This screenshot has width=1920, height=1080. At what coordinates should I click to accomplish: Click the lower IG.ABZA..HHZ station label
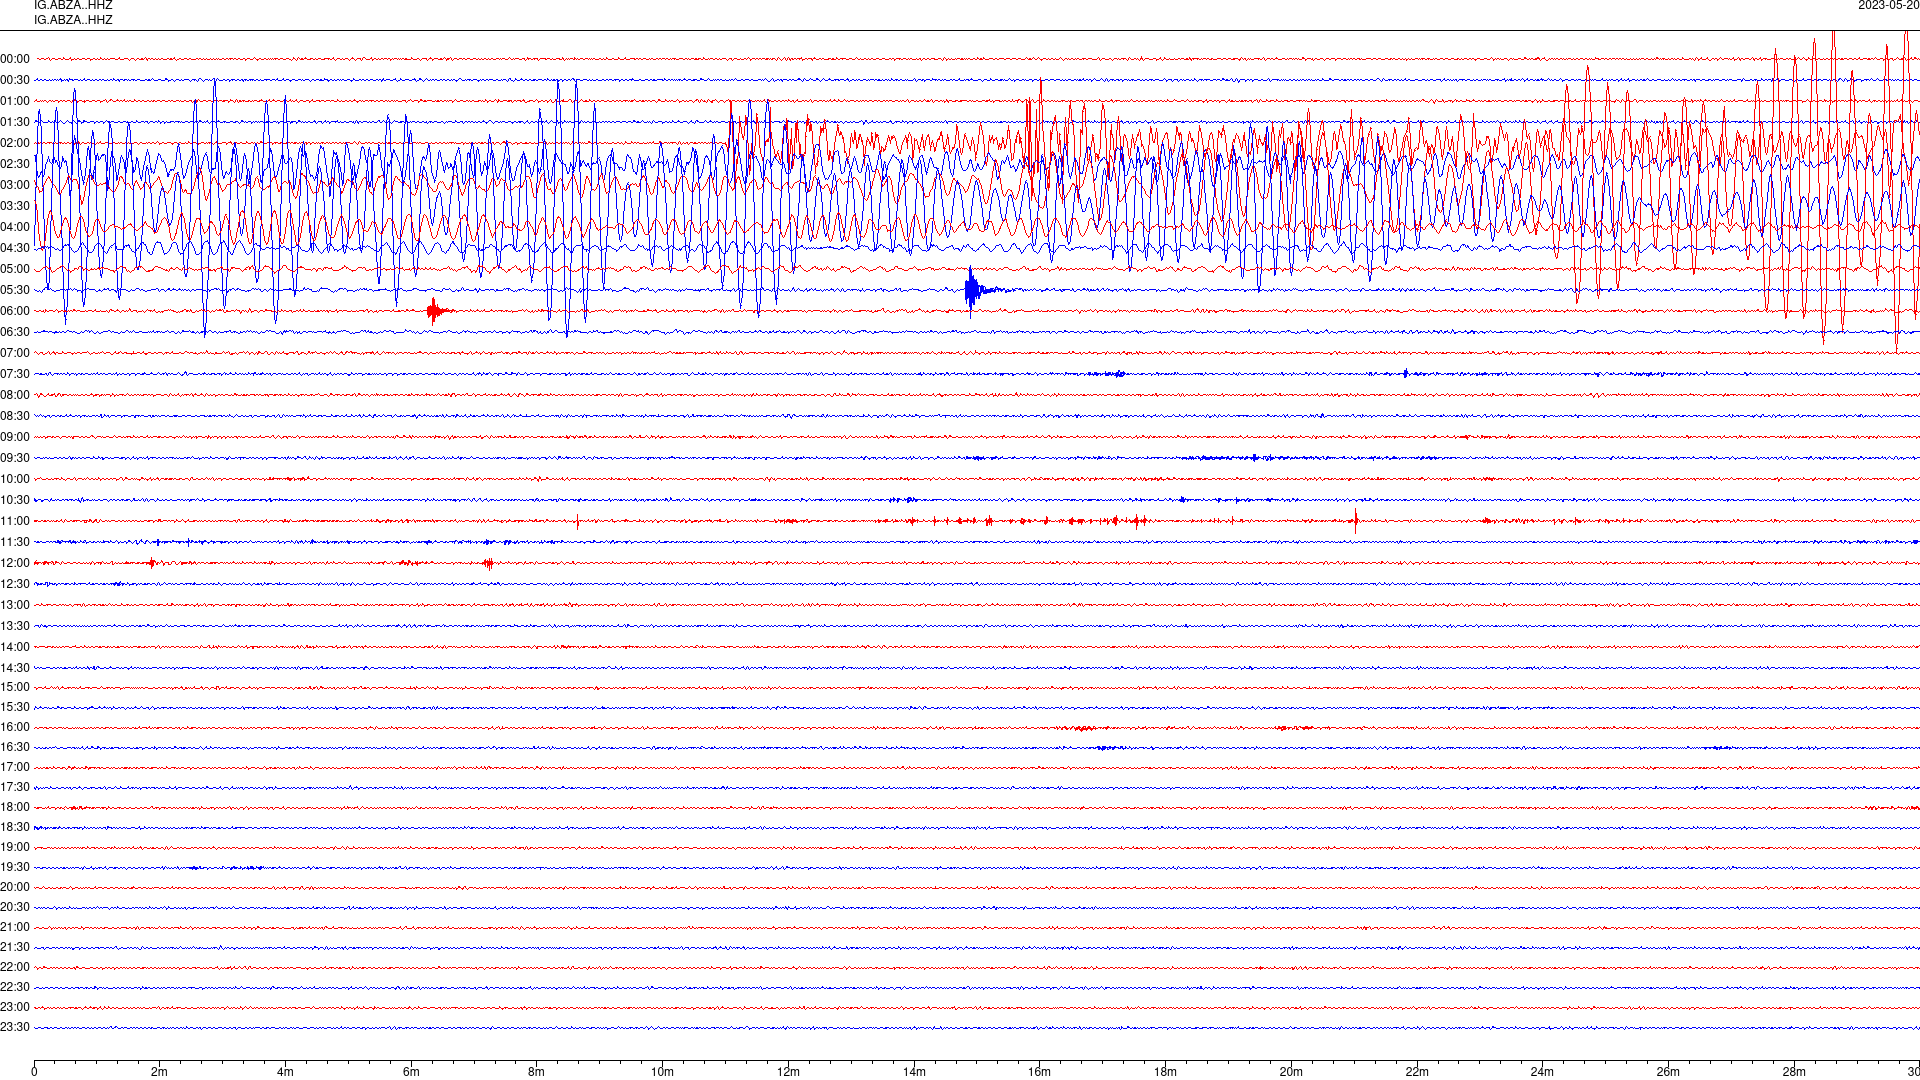pos(73,20)
